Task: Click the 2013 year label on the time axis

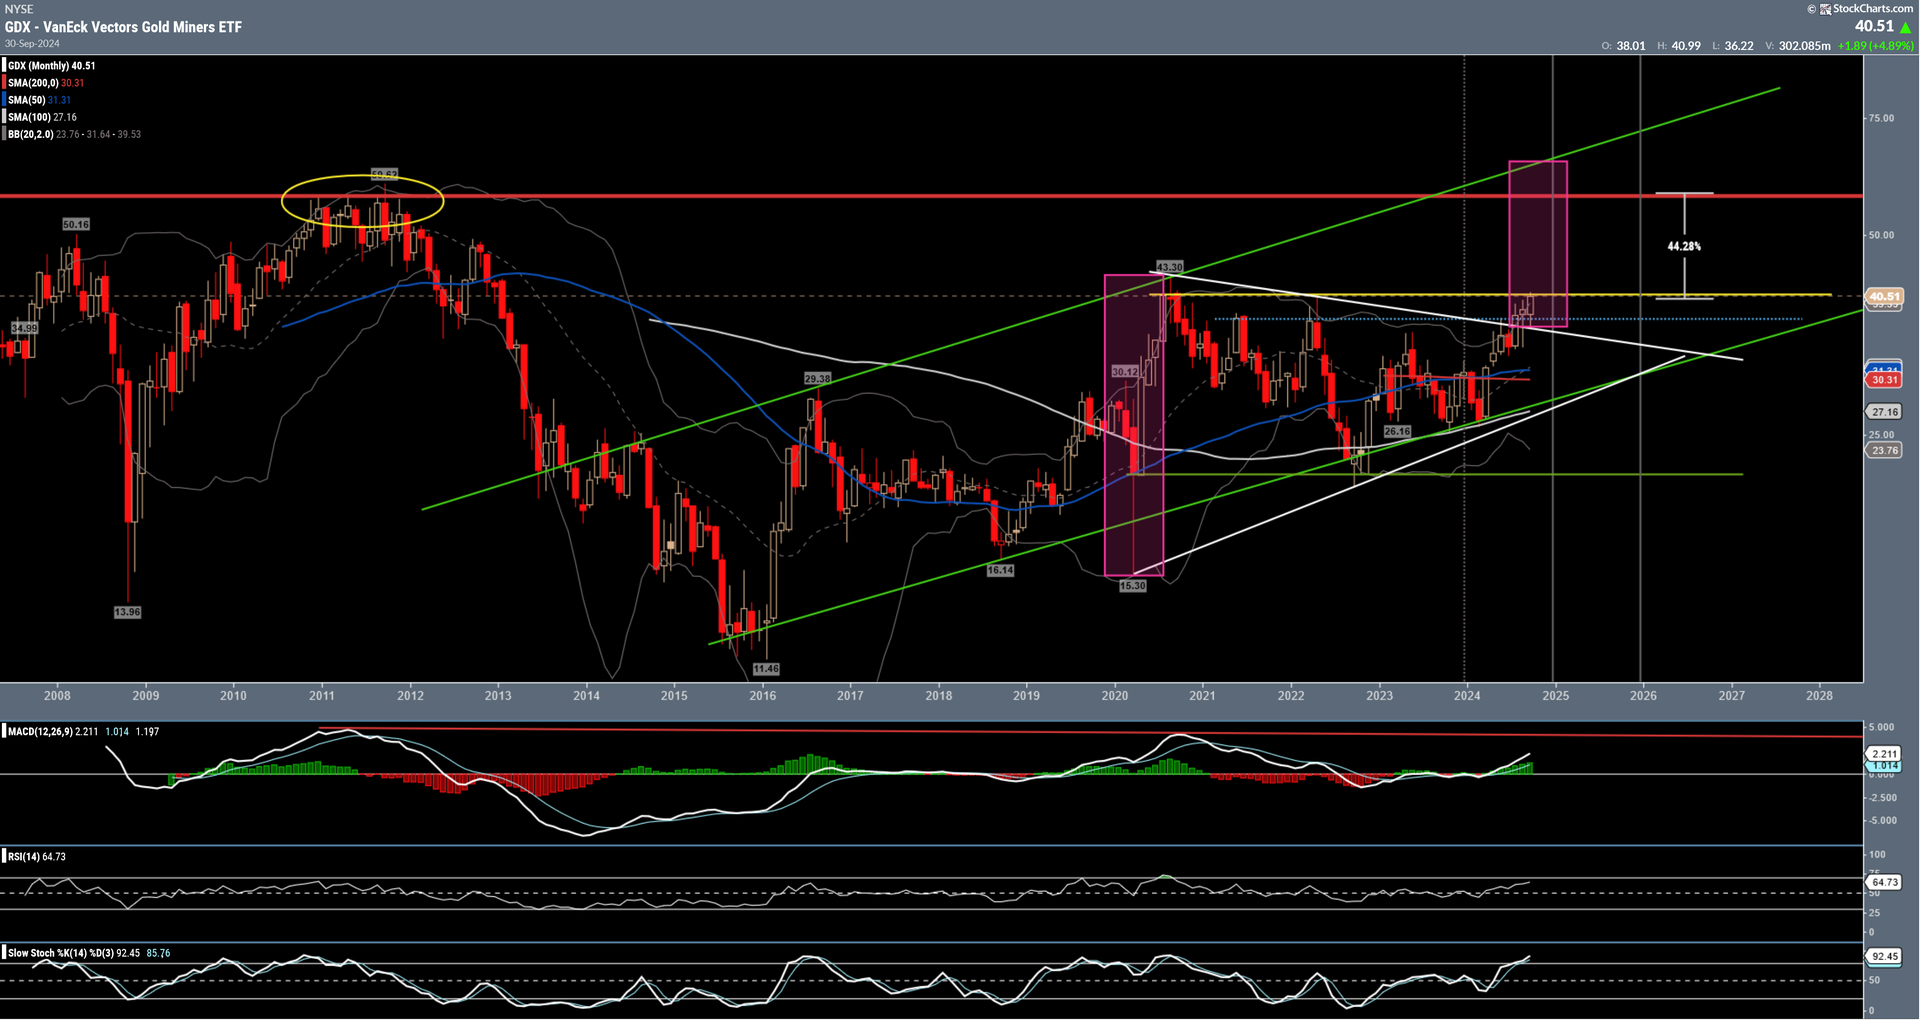Action: (498, 696)
